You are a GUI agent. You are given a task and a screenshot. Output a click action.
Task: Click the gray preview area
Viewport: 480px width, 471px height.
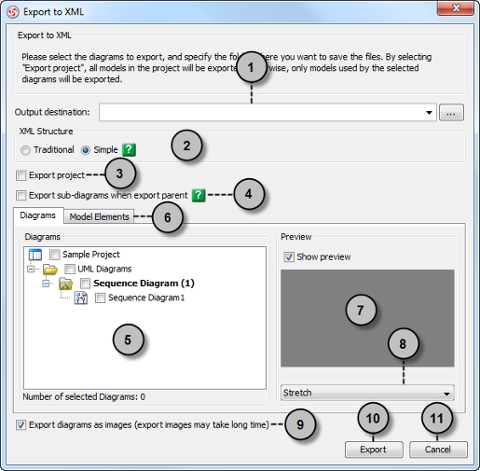click(x=367, y=318)
